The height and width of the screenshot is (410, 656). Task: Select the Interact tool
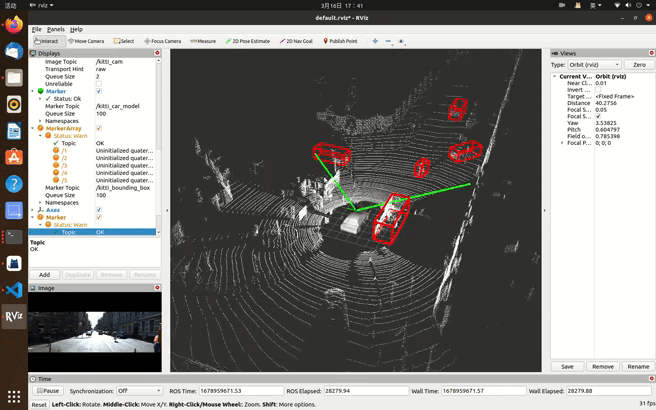(49, 41)
